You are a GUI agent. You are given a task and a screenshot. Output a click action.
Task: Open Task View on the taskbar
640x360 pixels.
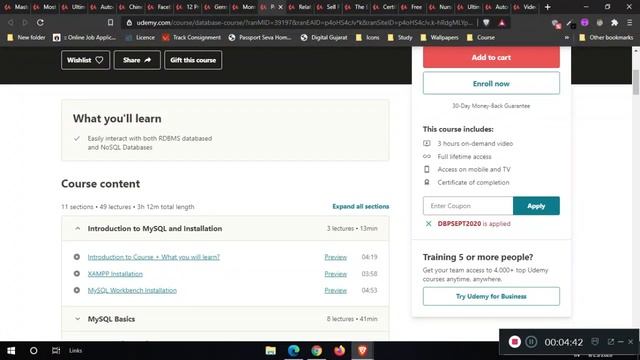[56, 351]
